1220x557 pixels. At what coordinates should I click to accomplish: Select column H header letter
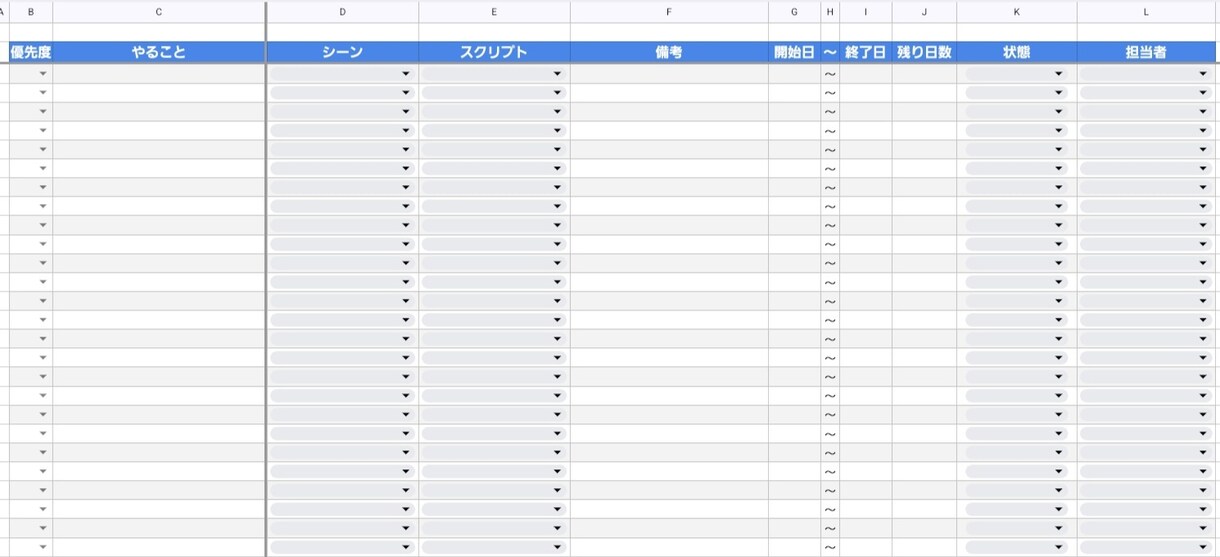coord(830,12)
